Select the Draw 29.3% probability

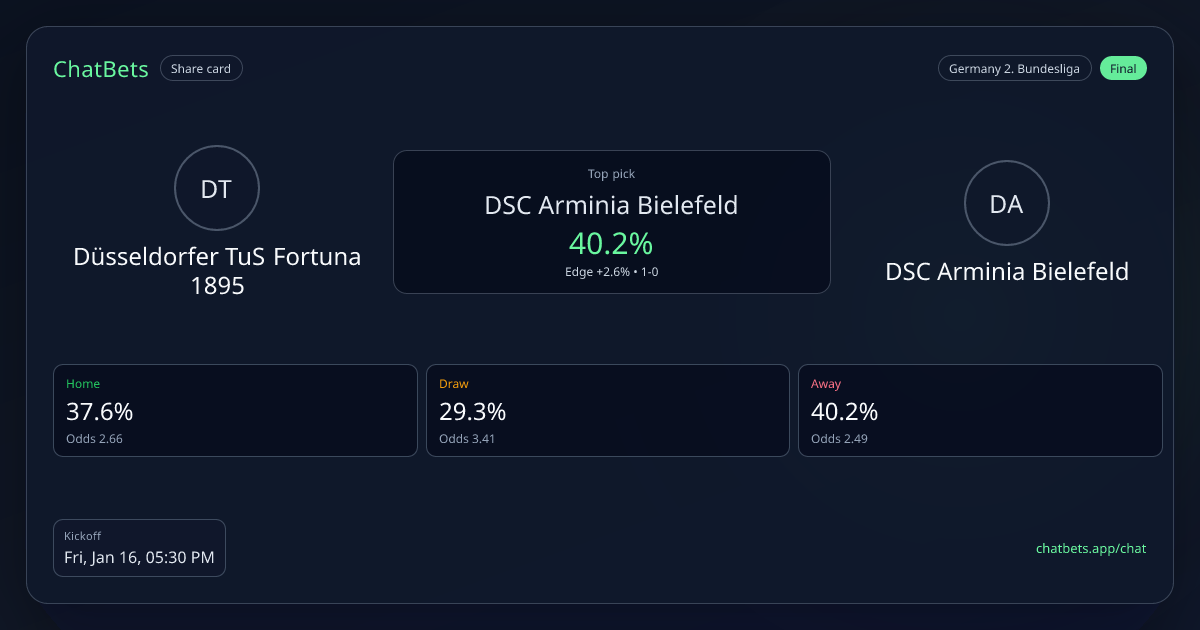[x=472, y=412]
